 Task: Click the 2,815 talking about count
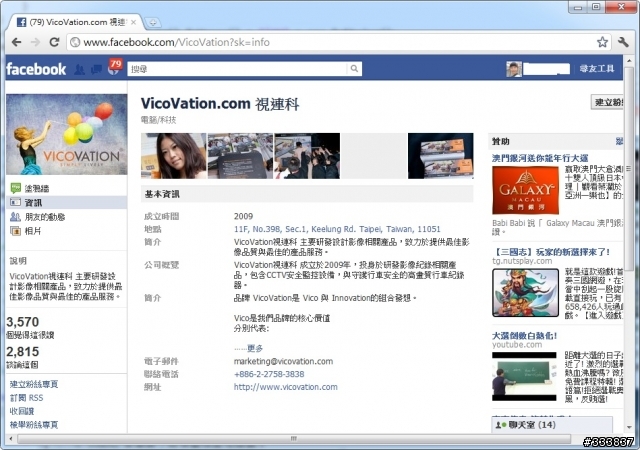[x=23, y=352]
